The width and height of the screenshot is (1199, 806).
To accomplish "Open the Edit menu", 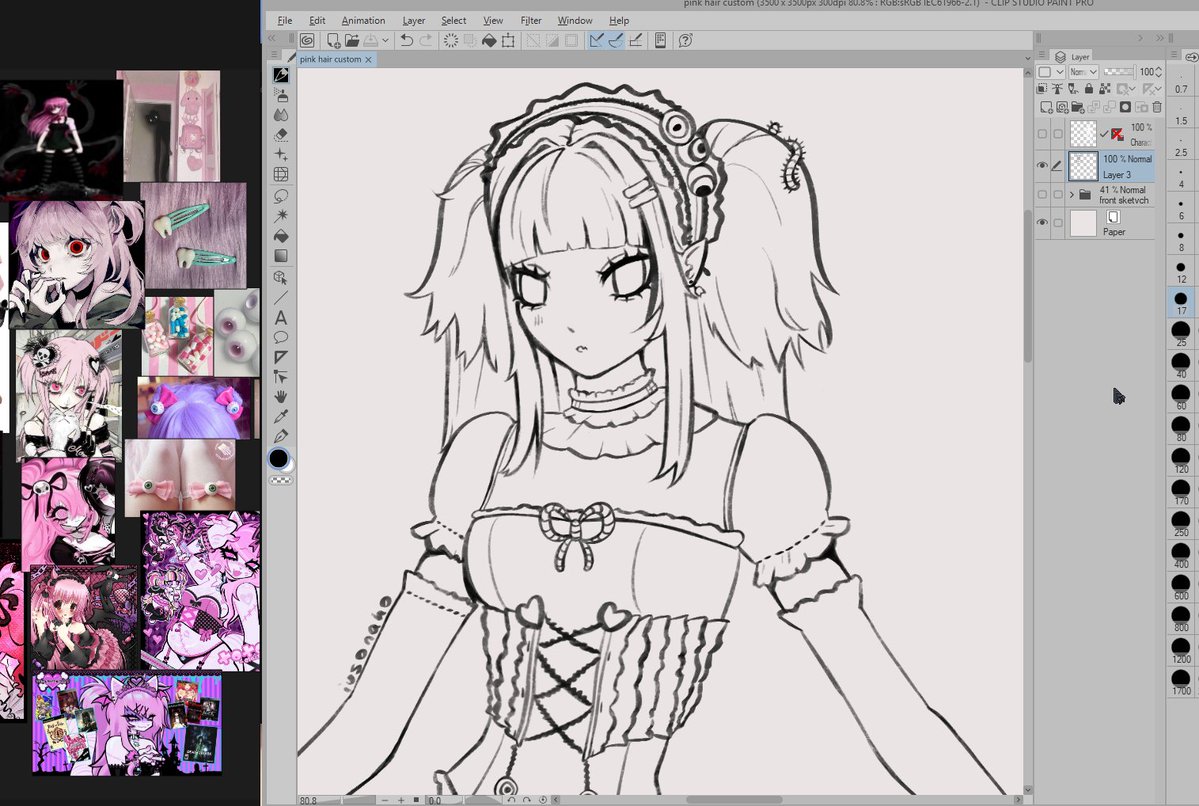I will tap(317, 21).
